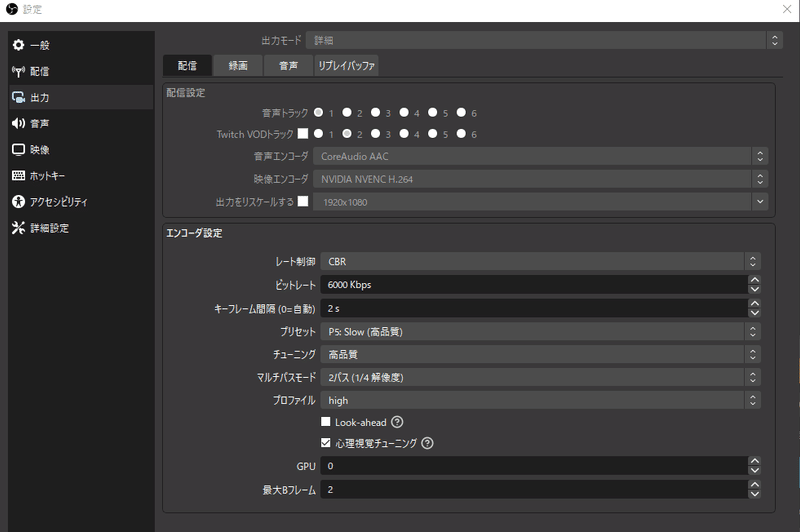Open the 1920x1080 rescale resolution dropdown
This screenshot has height=532, width=800.
point(540,202)
